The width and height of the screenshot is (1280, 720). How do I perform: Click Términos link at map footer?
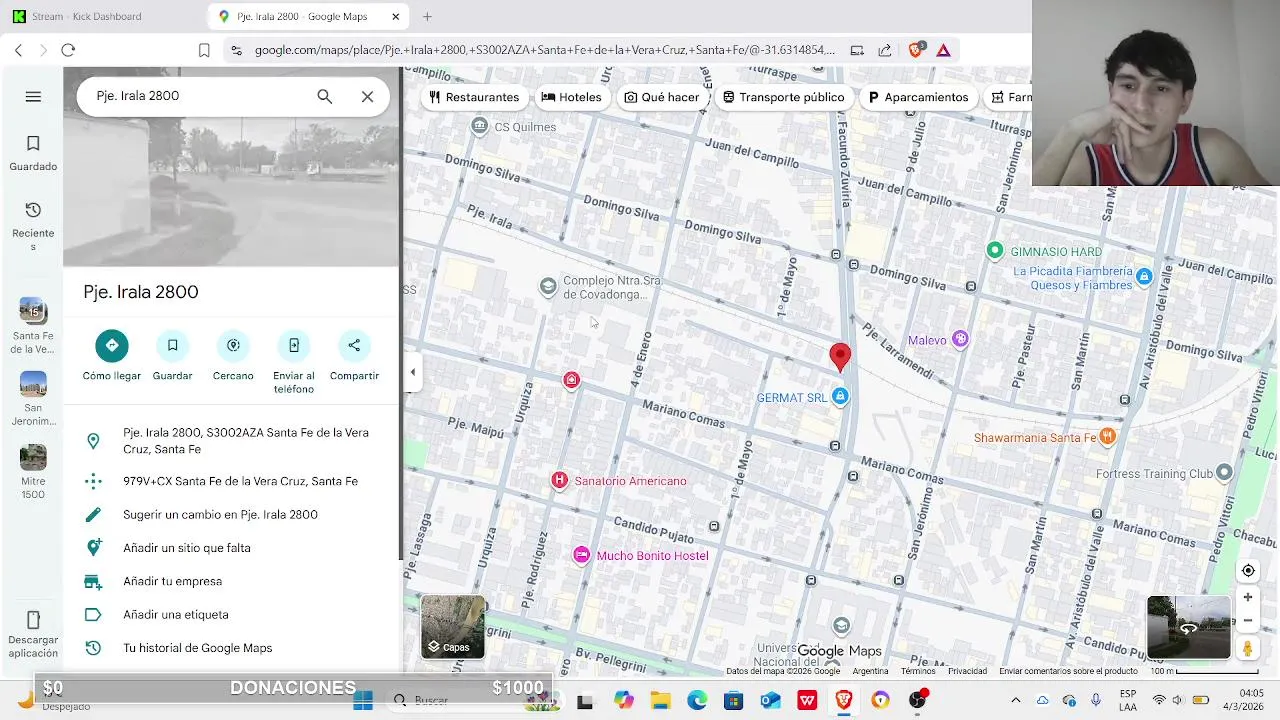(x=917, y=671)
